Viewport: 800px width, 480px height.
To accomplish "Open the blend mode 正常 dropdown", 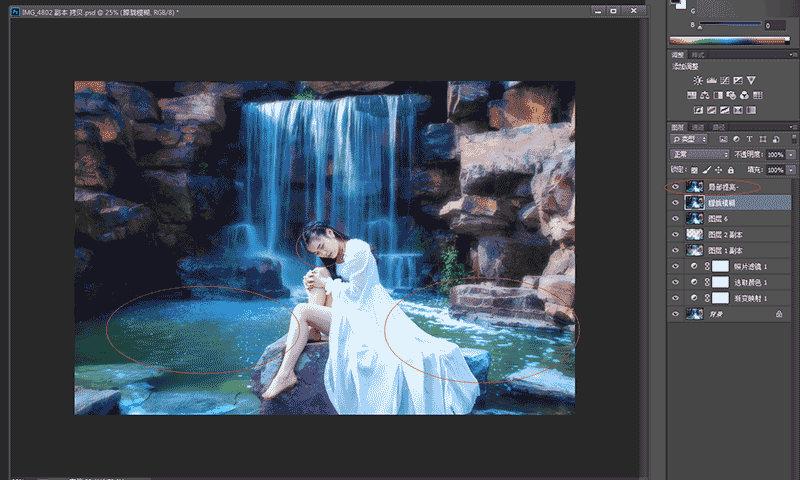I will 699,155.
